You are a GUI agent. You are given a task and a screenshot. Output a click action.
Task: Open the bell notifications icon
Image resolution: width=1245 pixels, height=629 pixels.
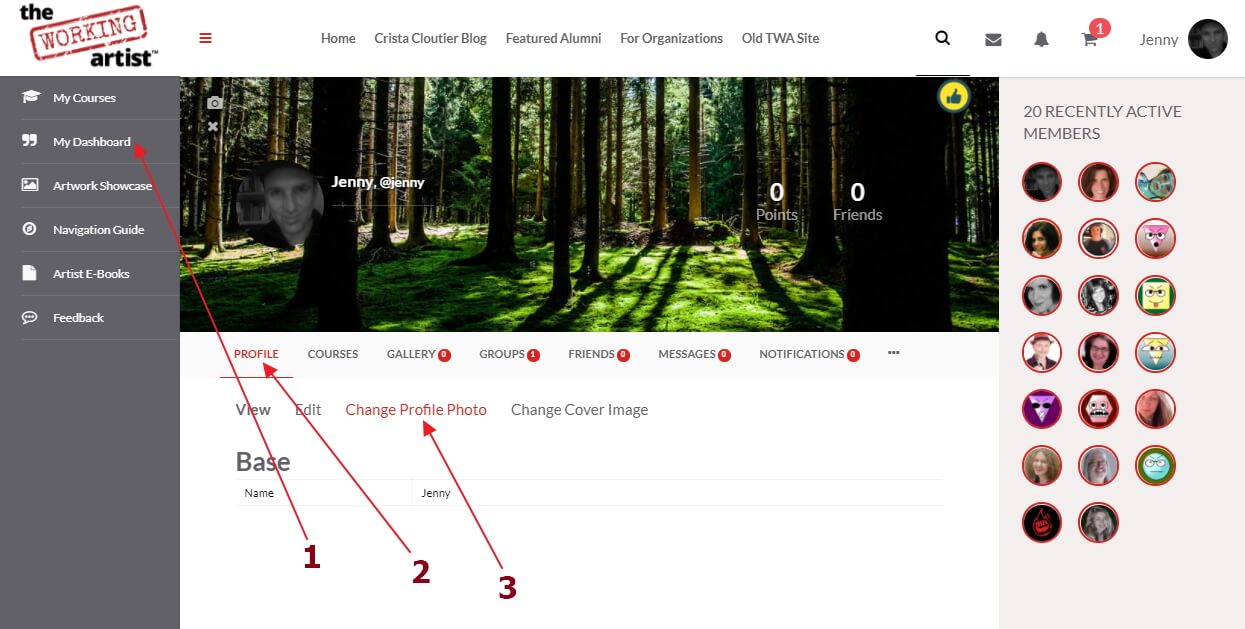click(x=1041, y=39)
